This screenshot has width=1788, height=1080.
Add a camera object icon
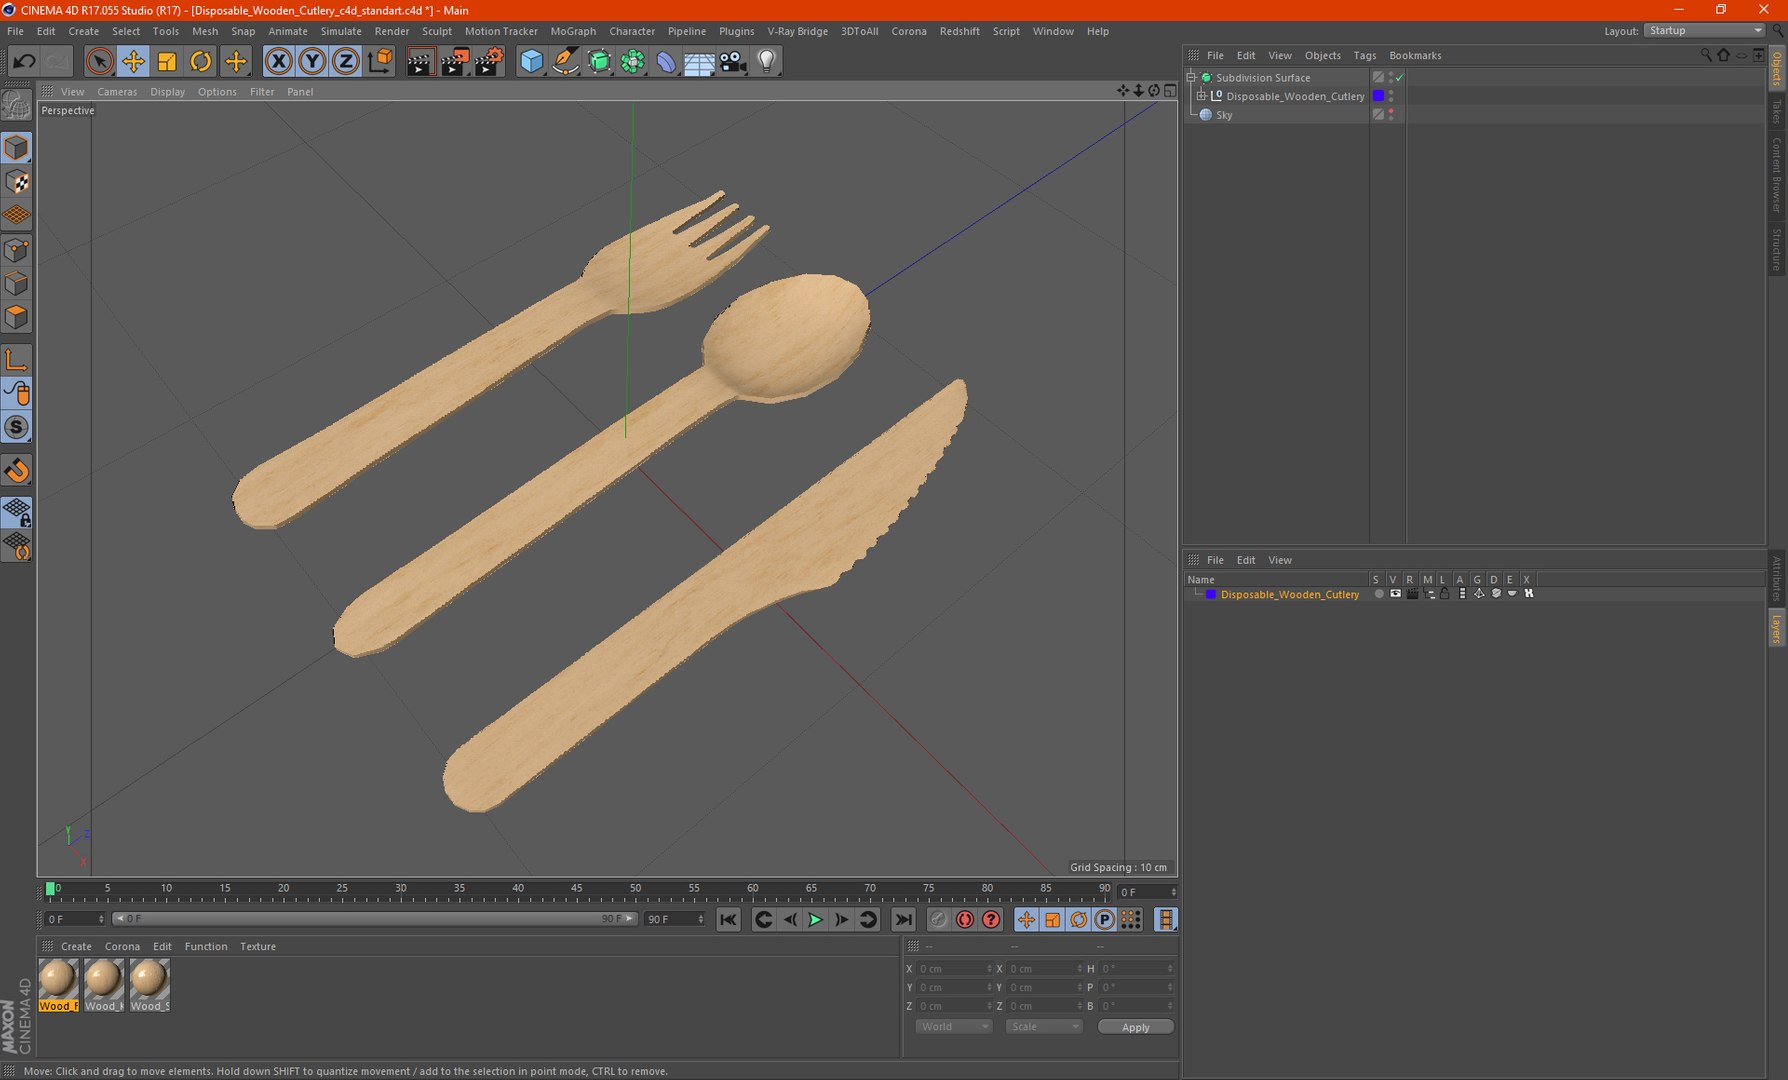(x=733, y=62)
